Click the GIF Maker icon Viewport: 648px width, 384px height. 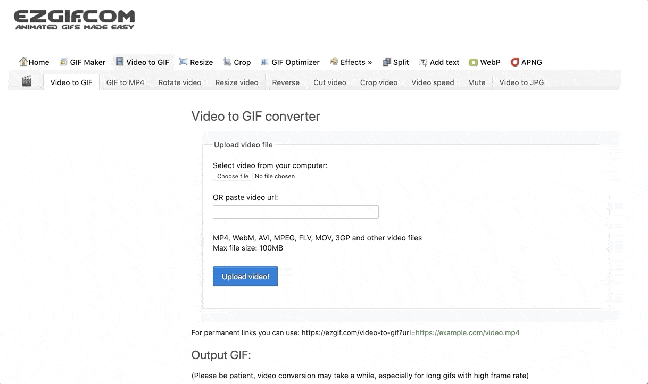64,62
